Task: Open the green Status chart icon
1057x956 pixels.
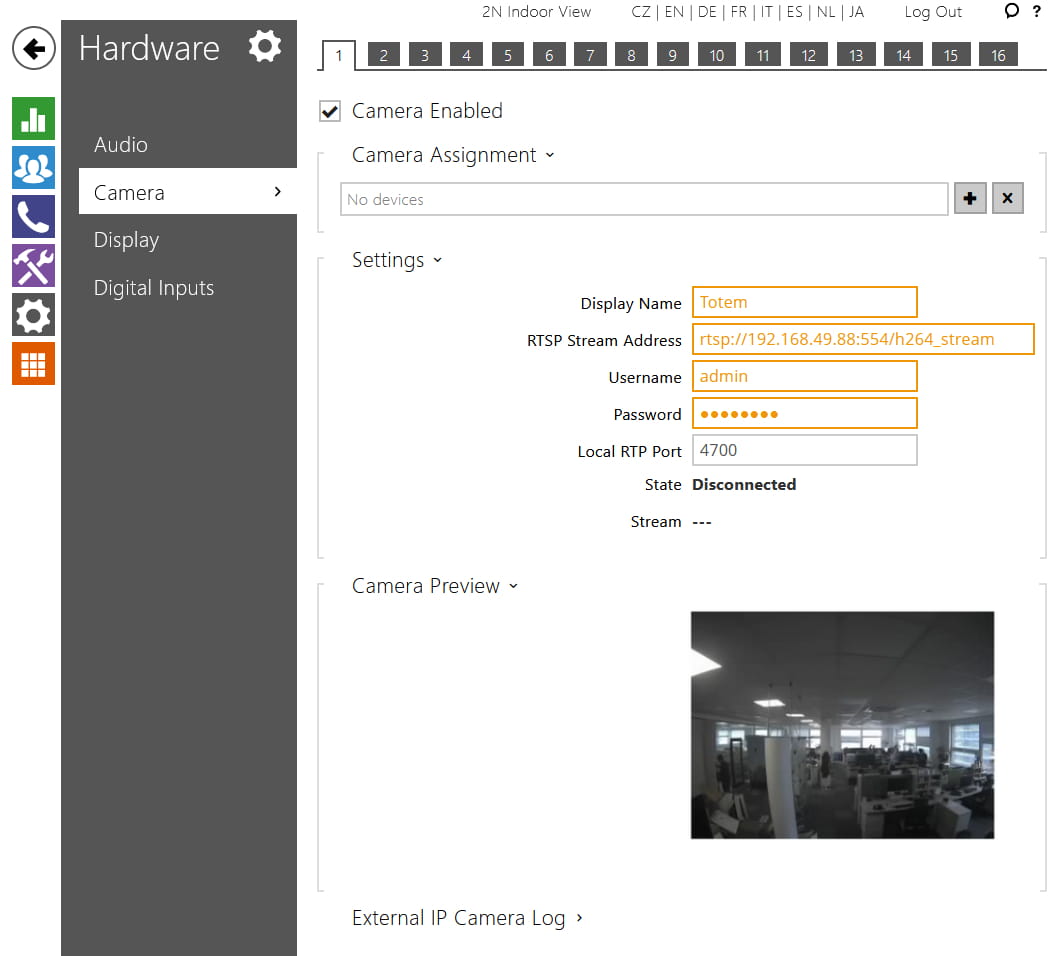Action: 33,119
